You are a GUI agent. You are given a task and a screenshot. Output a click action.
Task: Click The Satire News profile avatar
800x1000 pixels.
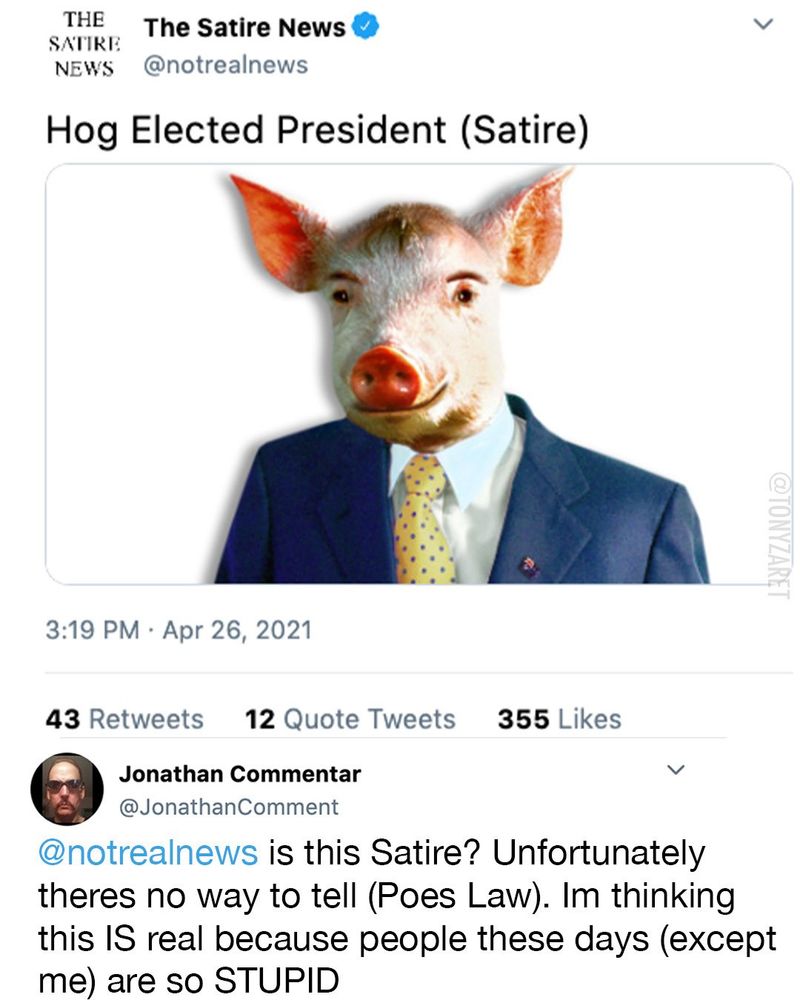pyautogui.click(x=81, y=45)
